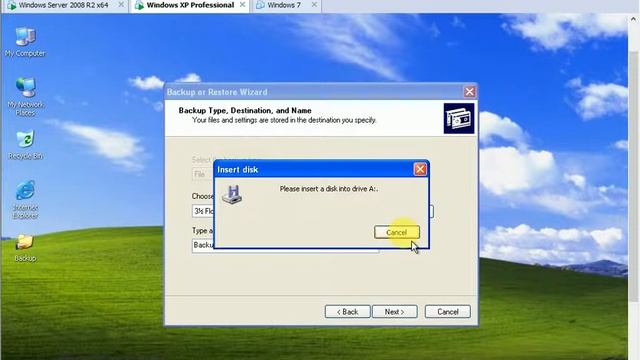
Task: Cancel the Insert disk dialog
Action: coord(396,232)
